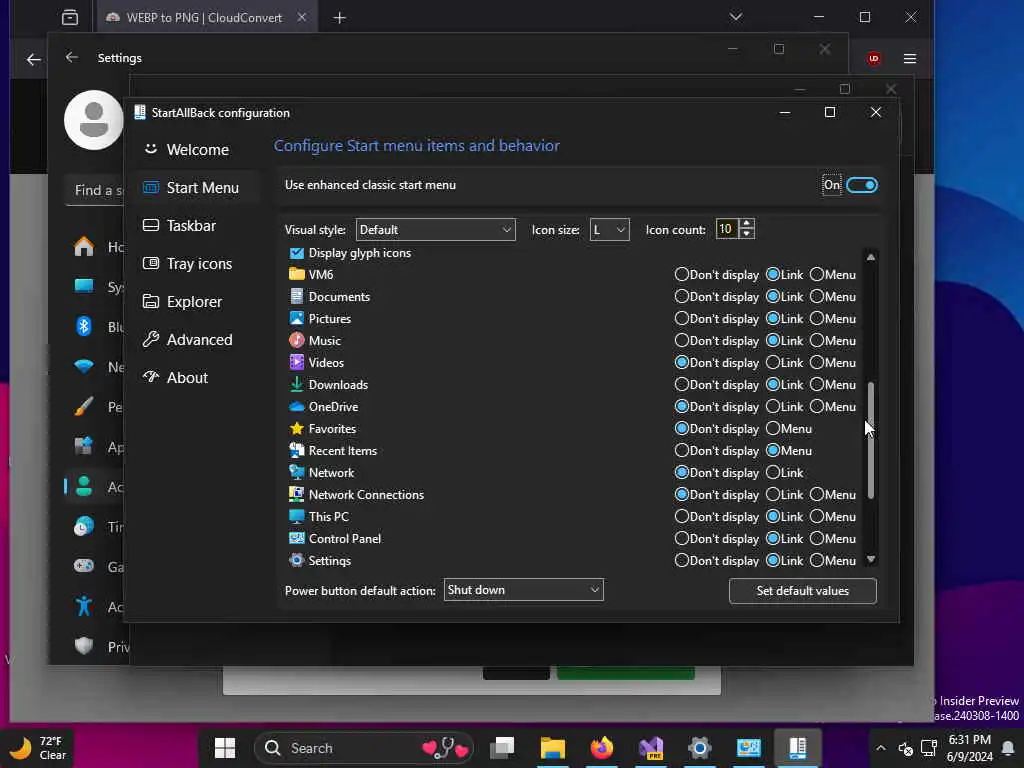Set Pictures to Don't display
1024x768 pixels.
point(681,318)
